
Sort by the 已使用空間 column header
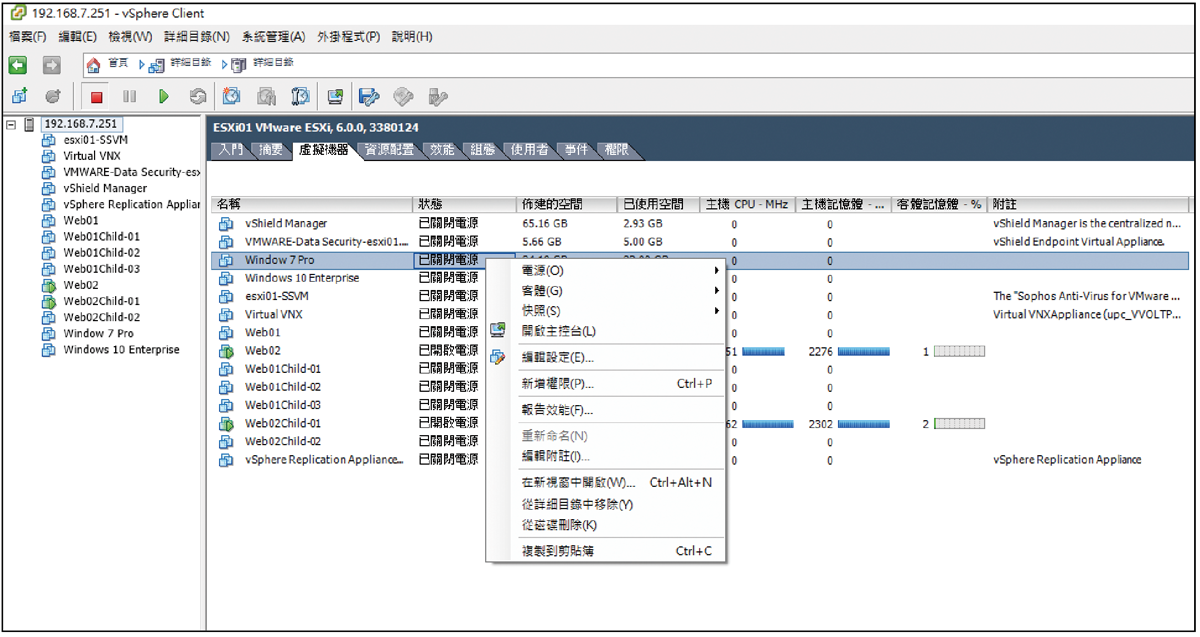(x=659, y=204)
